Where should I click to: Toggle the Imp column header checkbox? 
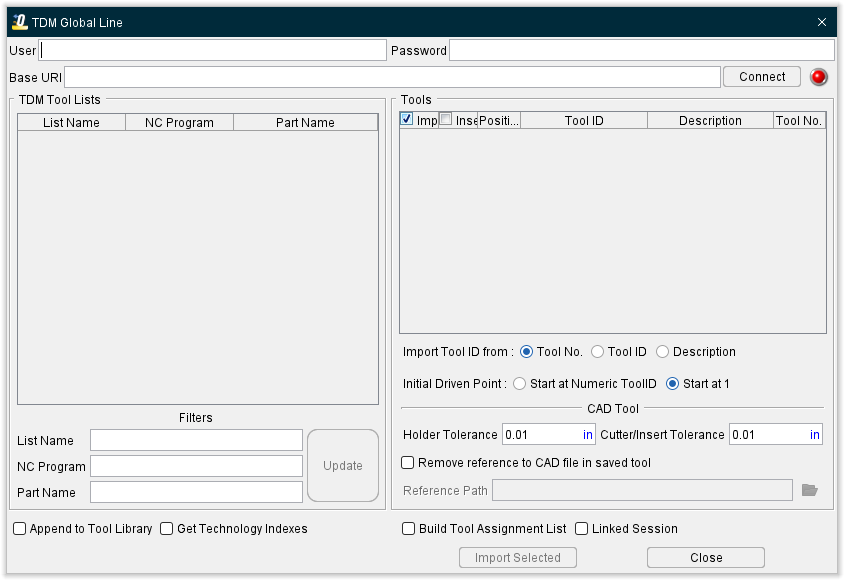407,119
